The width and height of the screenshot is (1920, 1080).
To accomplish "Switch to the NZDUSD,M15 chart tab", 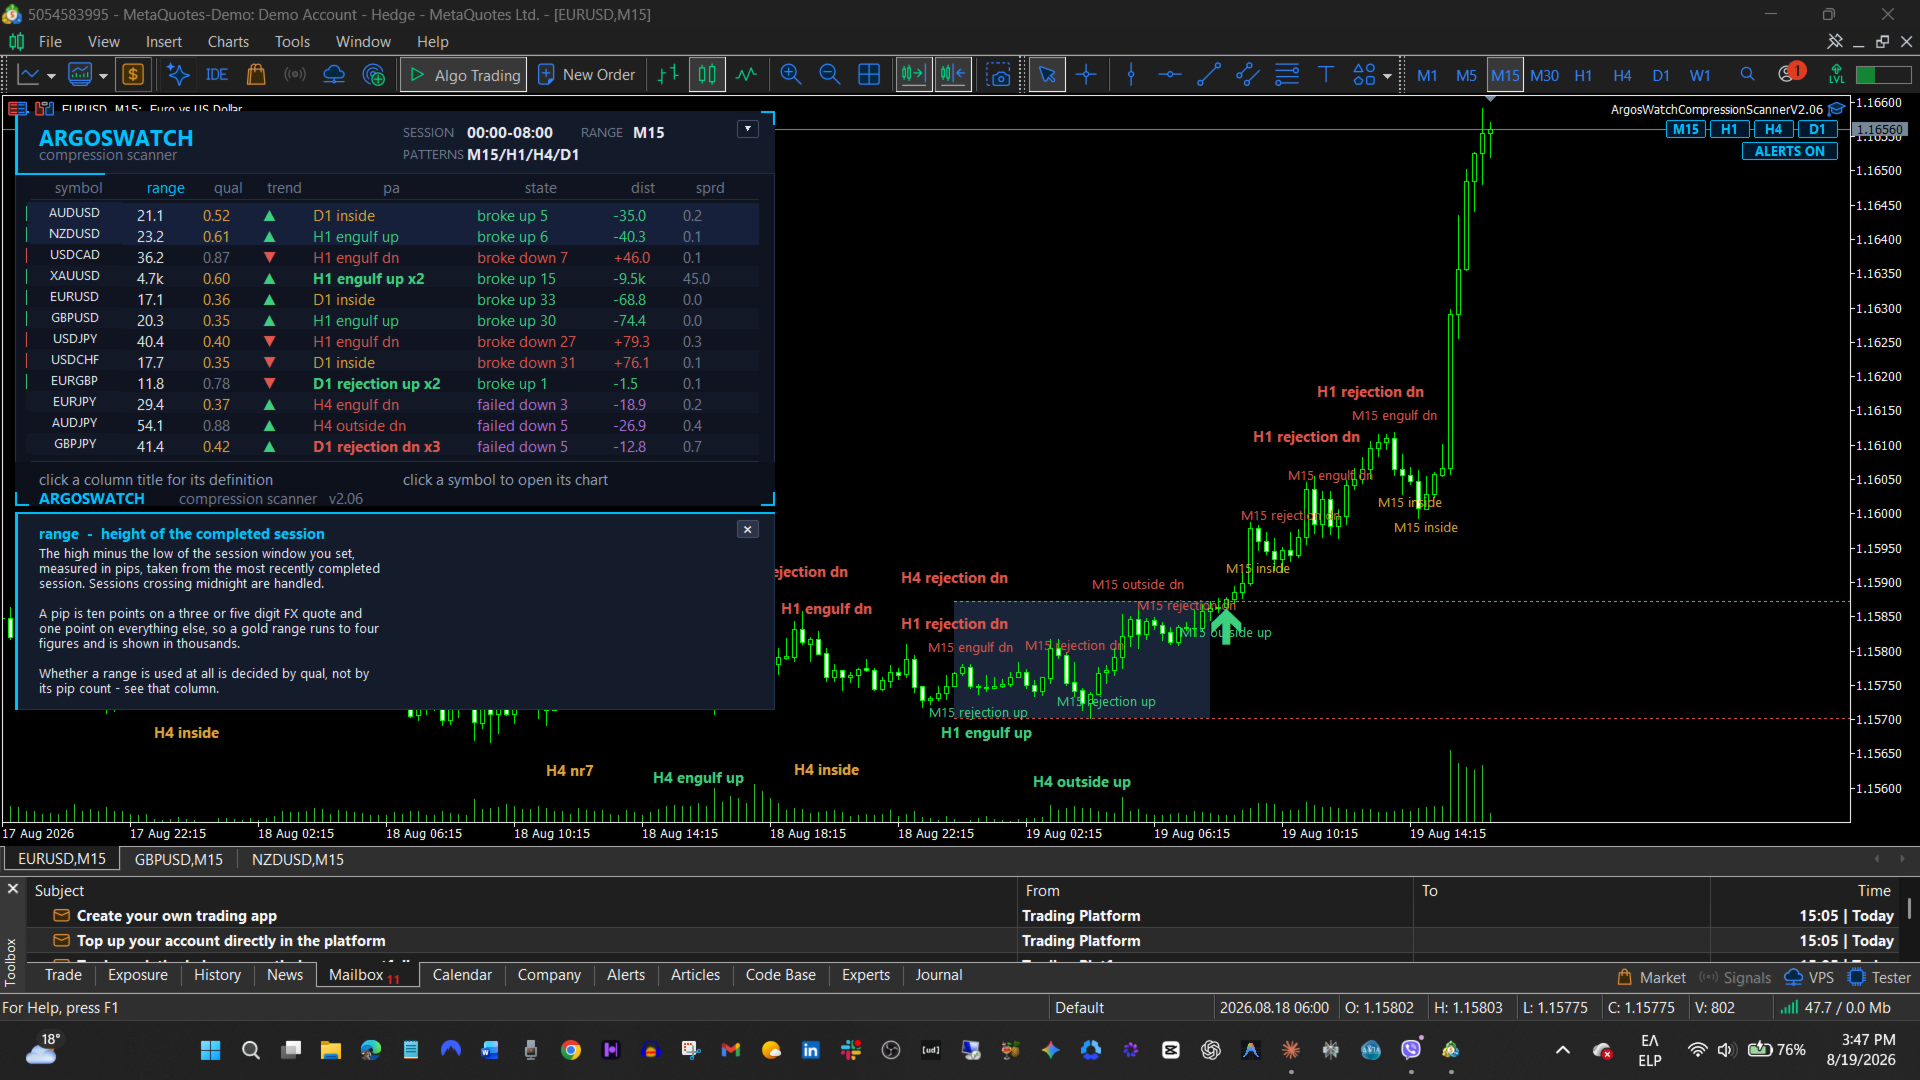I will pyautogui.click(x=298, y=859).
